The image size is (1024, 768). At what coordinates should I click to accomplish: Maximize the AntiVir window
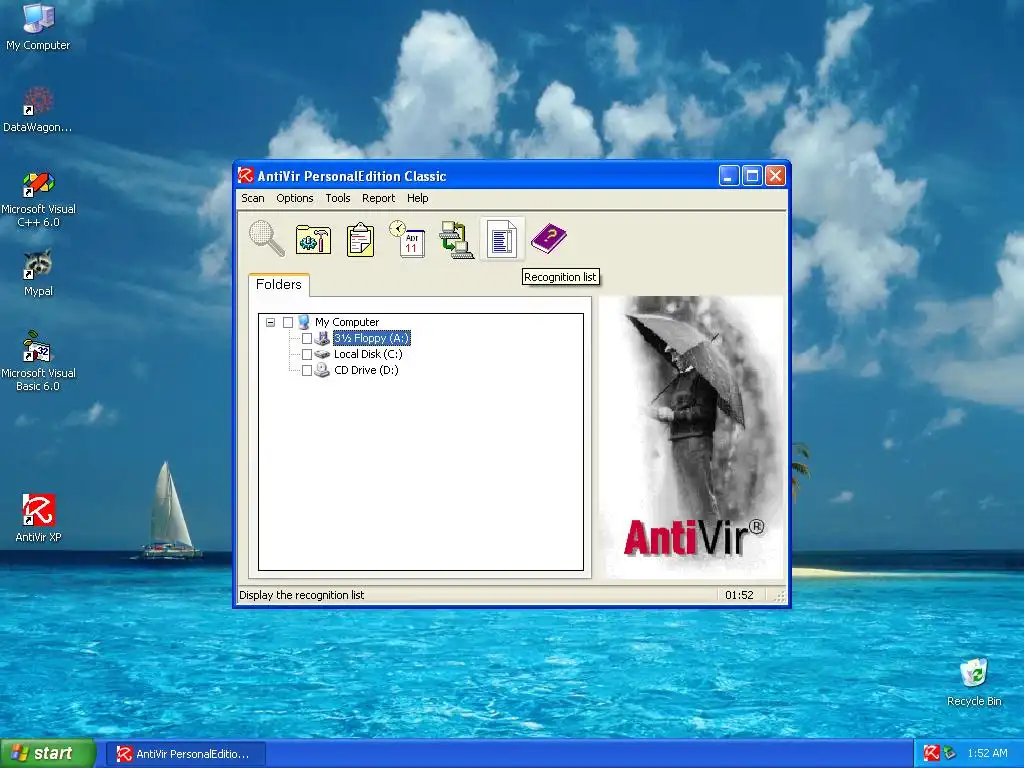[752, 176]
